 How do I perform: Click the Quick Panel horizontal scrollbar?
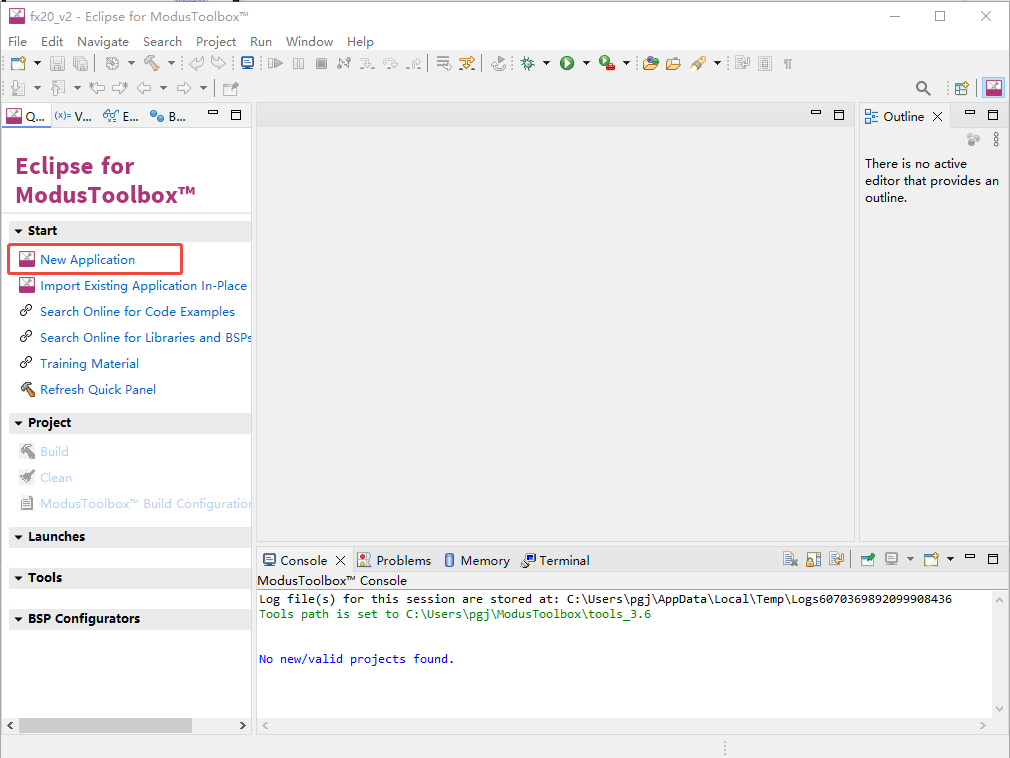click(106, 725)
